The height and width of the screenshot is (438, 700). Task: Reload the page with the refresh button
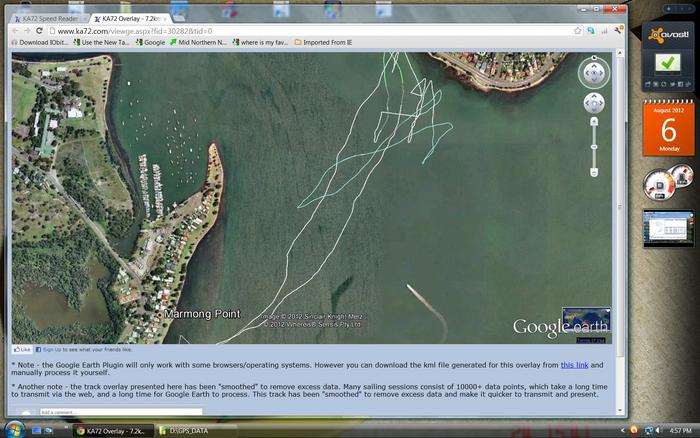(x=47, y=31)
